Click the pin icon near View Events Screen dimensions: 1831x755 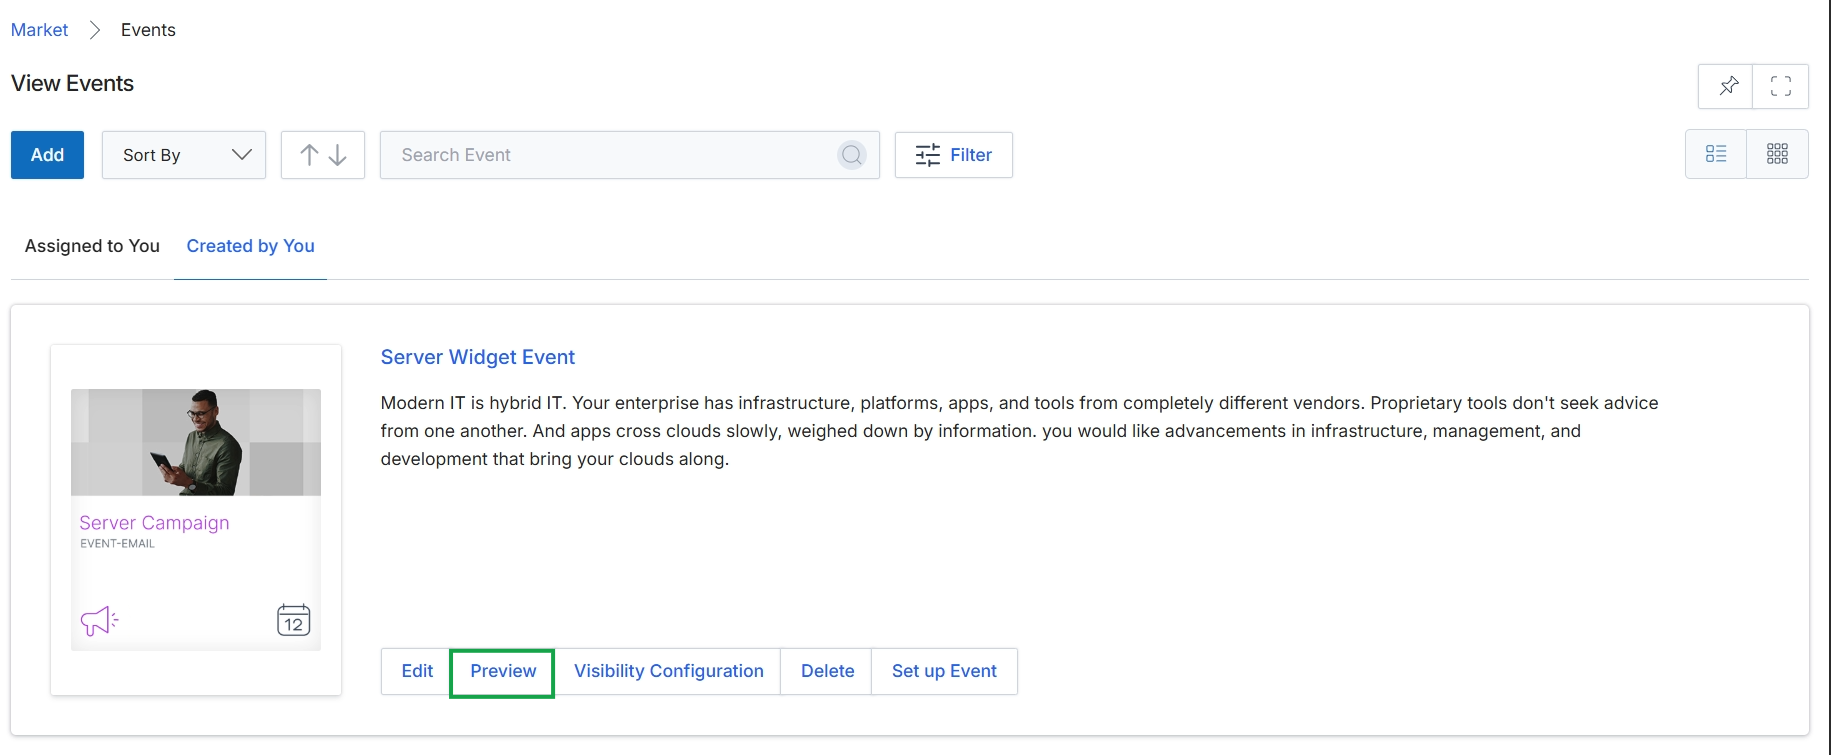point(1727,86)
